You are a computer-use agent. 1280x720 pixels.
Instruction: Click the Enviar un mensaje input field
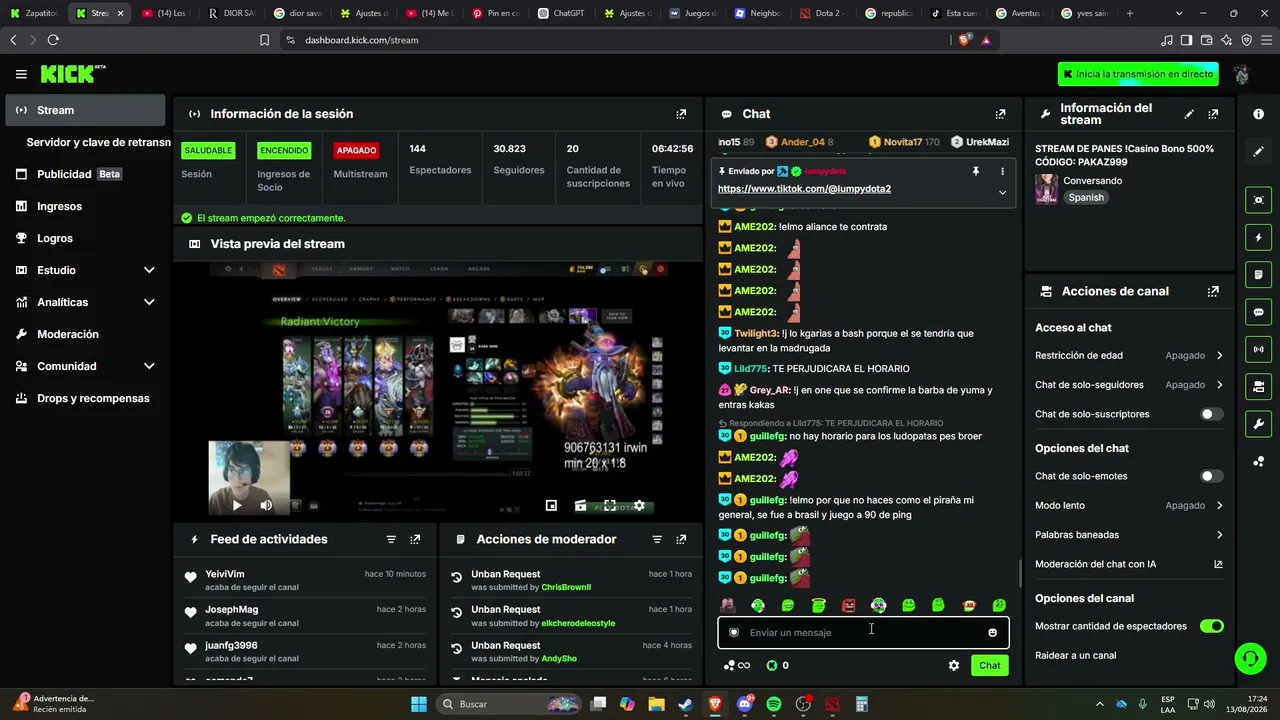tap(863, 632)
